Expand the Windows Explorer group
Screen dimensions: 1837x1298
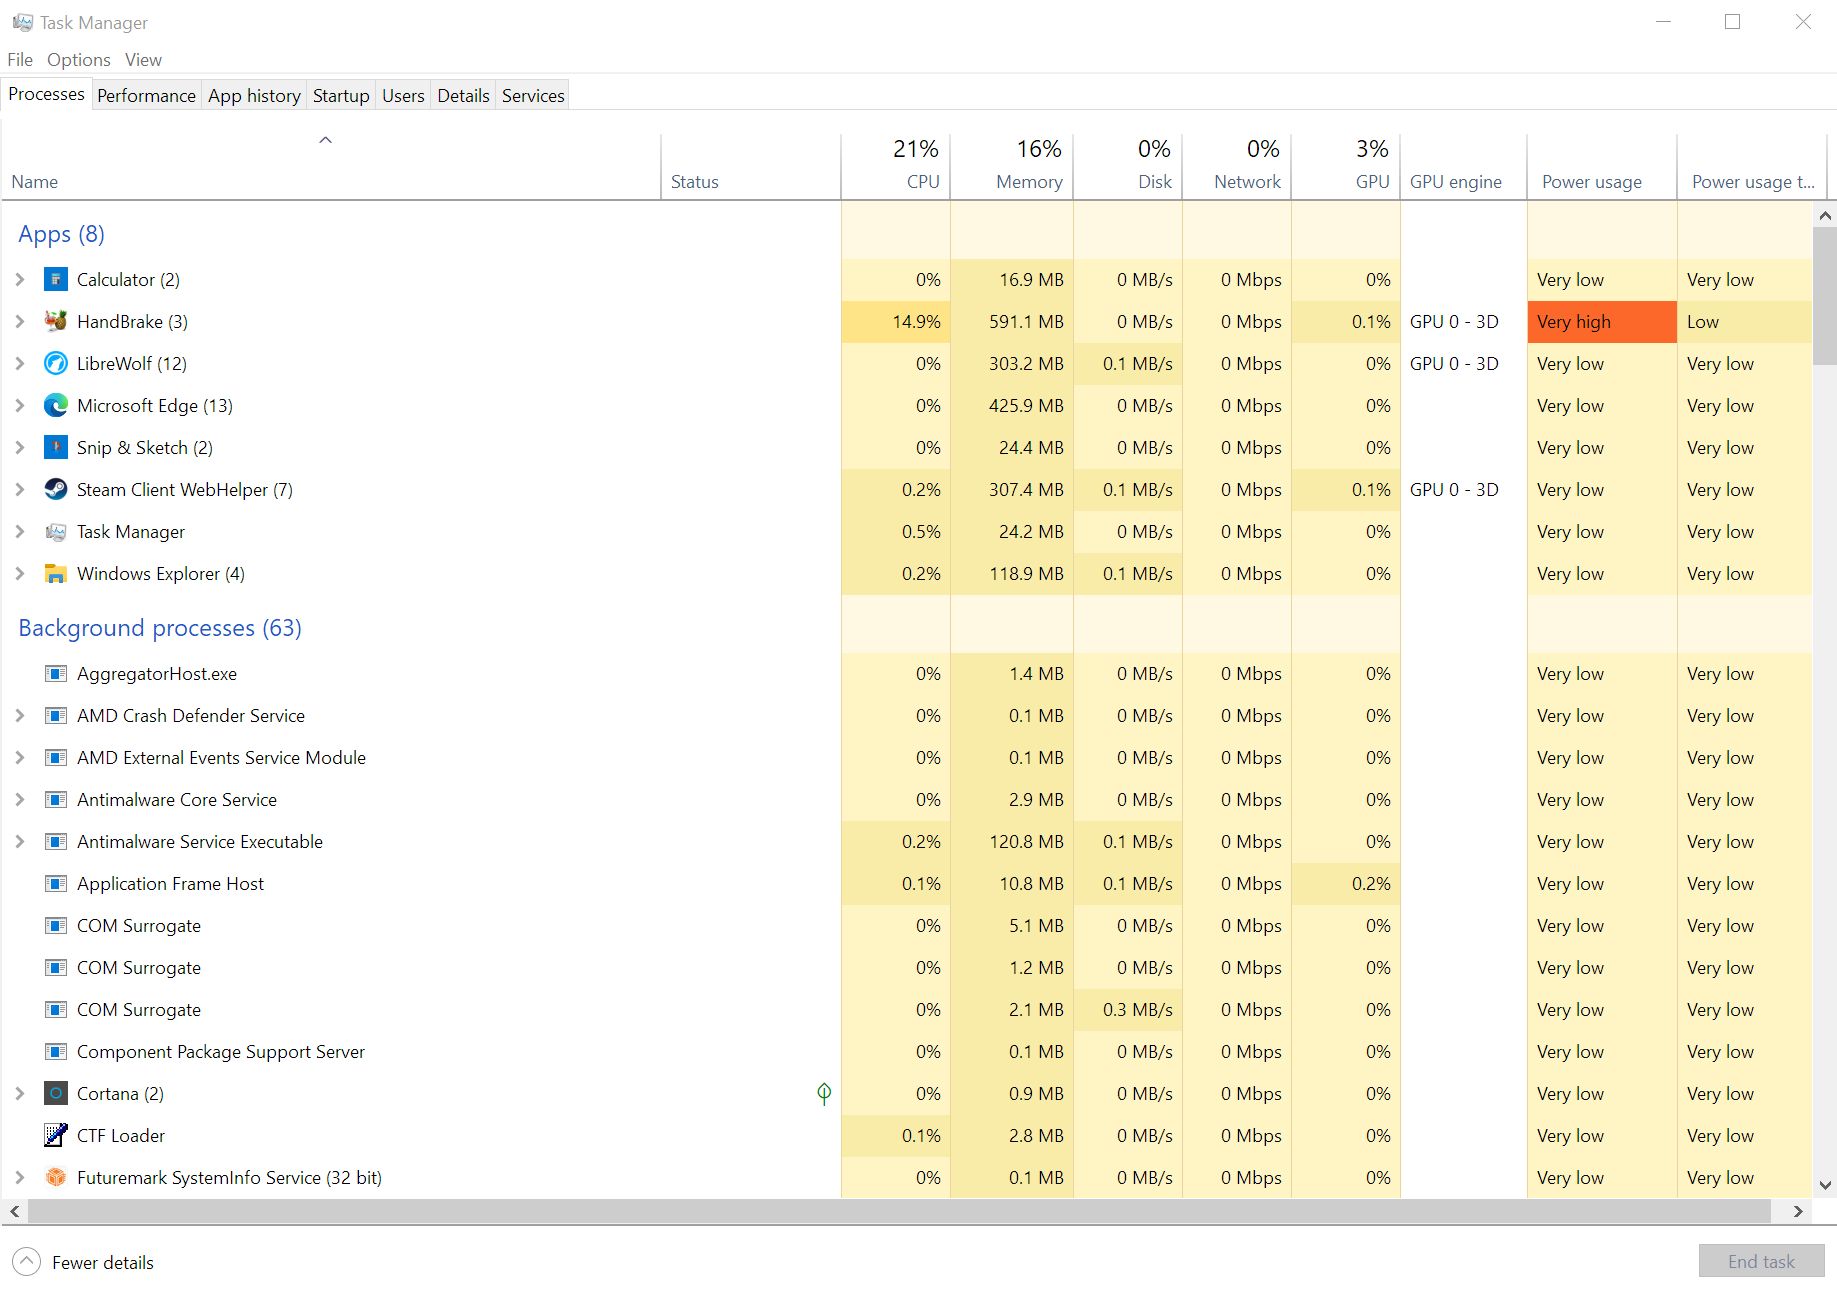(x=20, y=574)
